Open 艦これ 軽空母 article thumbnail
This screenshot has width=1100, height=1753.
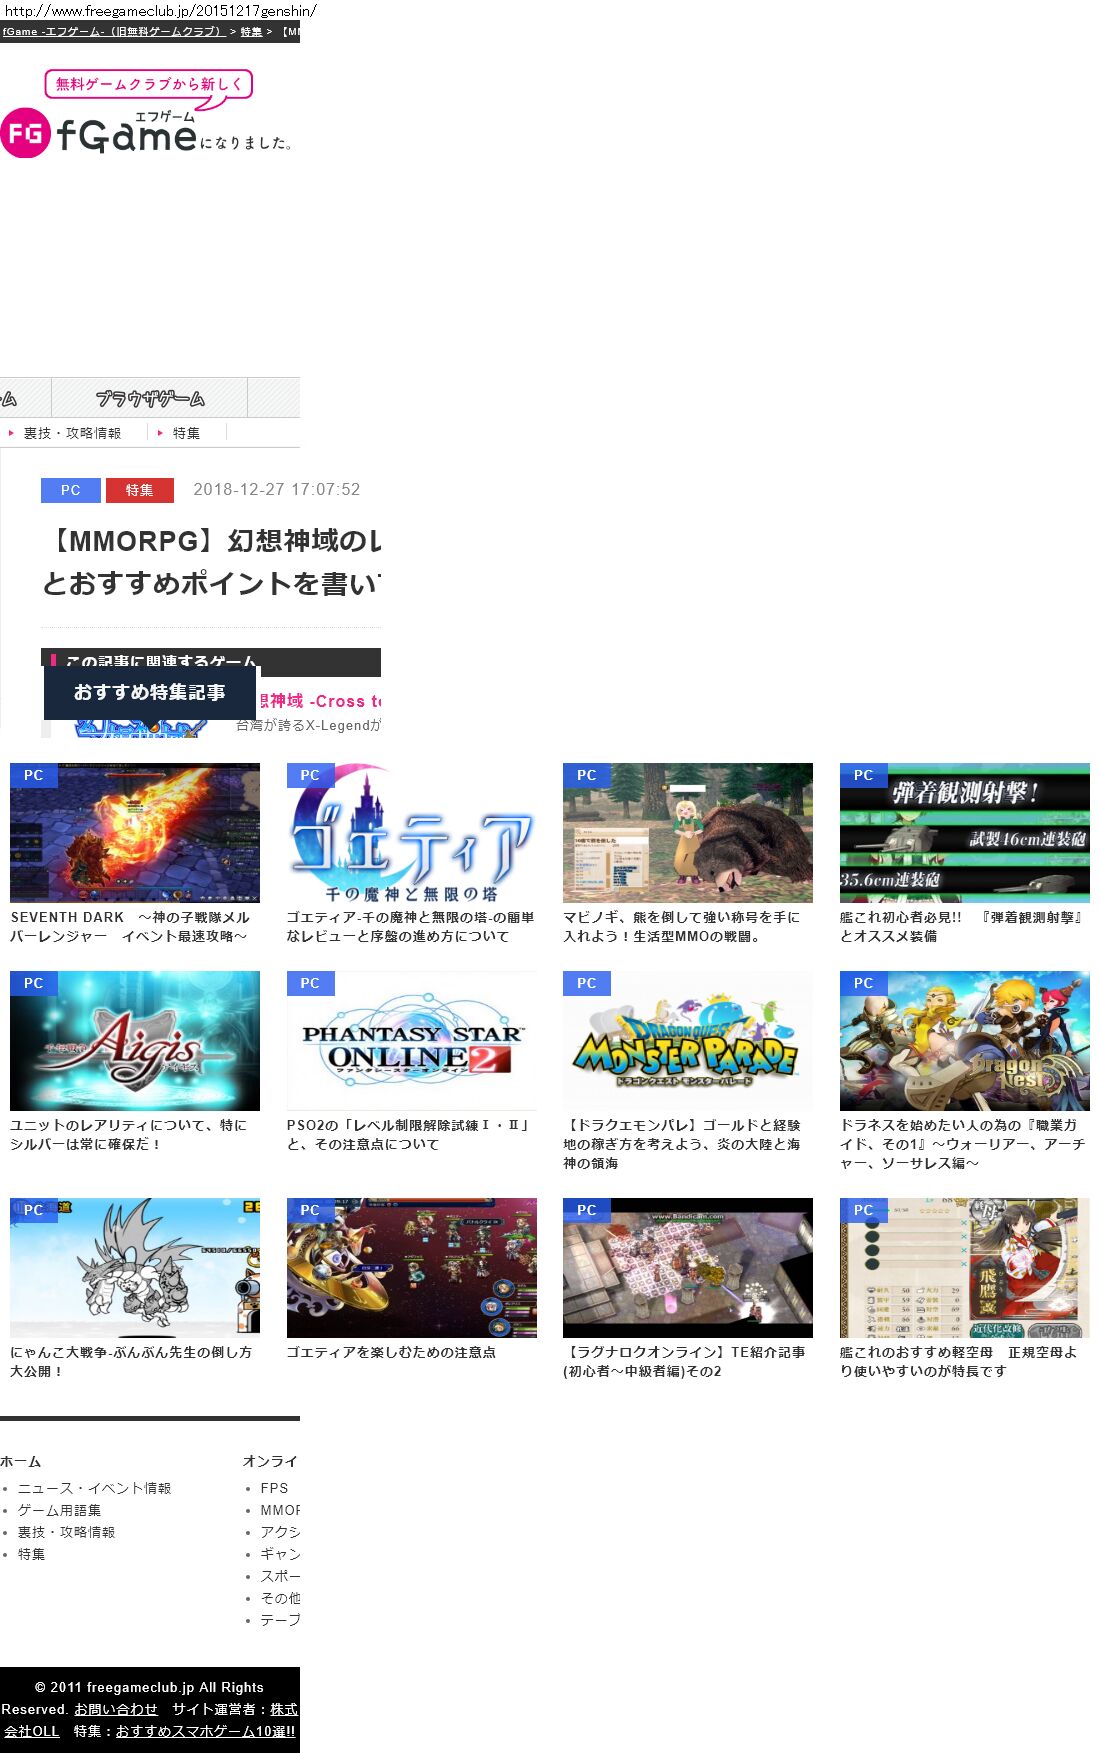965,1268
